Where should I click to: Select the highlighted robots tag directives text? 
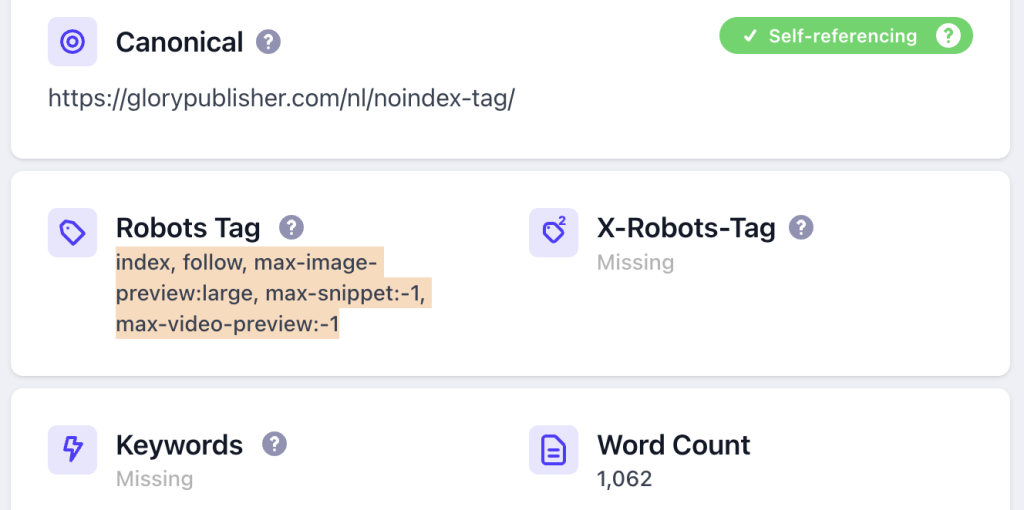(x=274, y=293)
